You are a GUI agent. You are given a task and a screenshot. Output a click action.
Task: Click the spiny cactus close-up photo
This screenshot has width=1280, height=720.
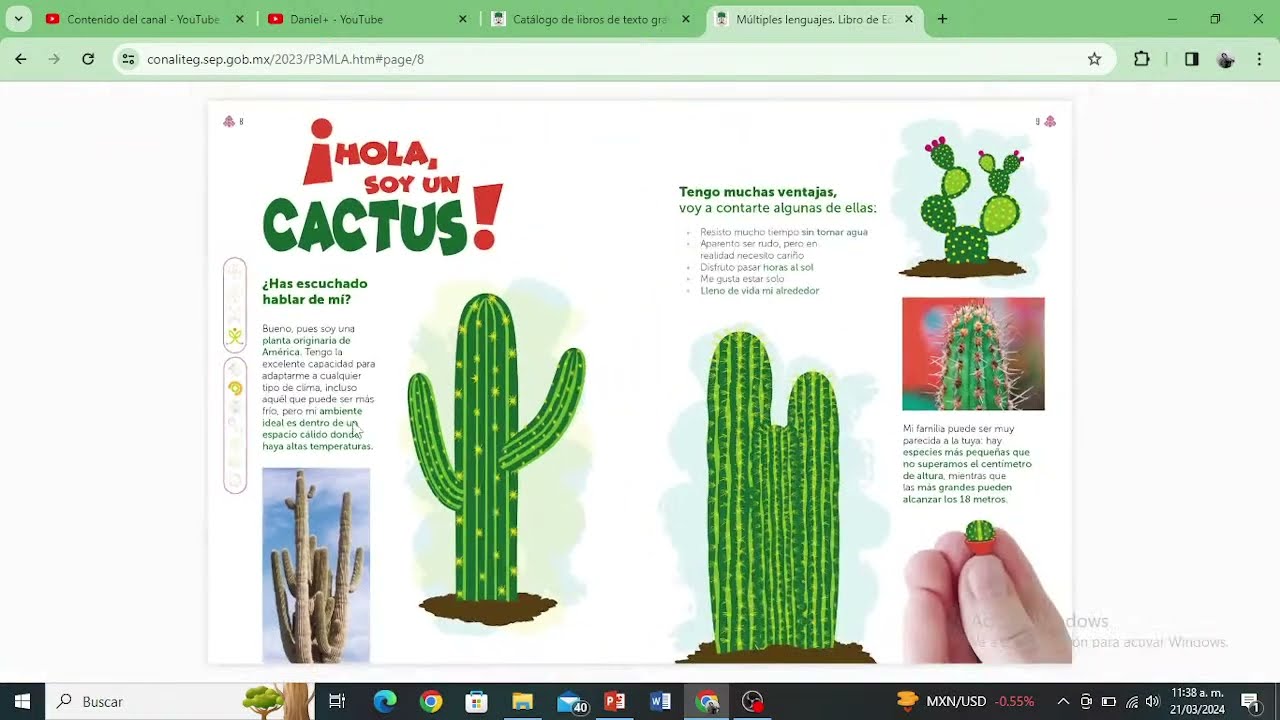coord(973,354)
